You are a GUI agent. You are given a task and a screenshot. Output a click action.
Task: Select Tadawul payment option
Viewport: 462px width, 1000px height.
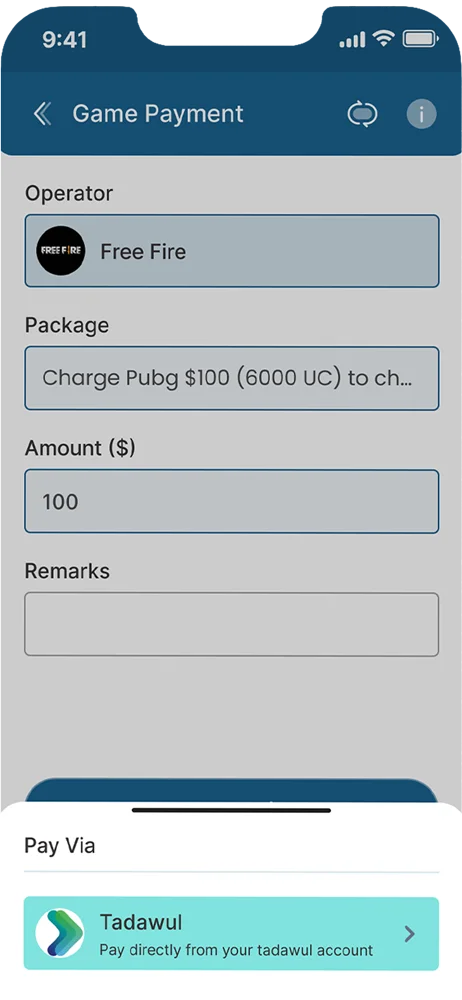coord(232,933)
